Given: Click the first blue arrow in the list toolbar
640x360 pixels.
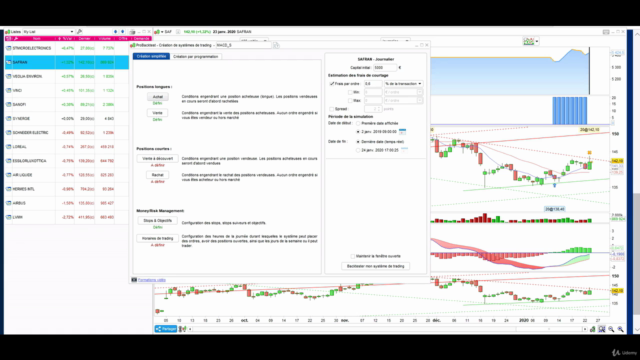Looking at the screenshot, I should click(x=116, y=31).
